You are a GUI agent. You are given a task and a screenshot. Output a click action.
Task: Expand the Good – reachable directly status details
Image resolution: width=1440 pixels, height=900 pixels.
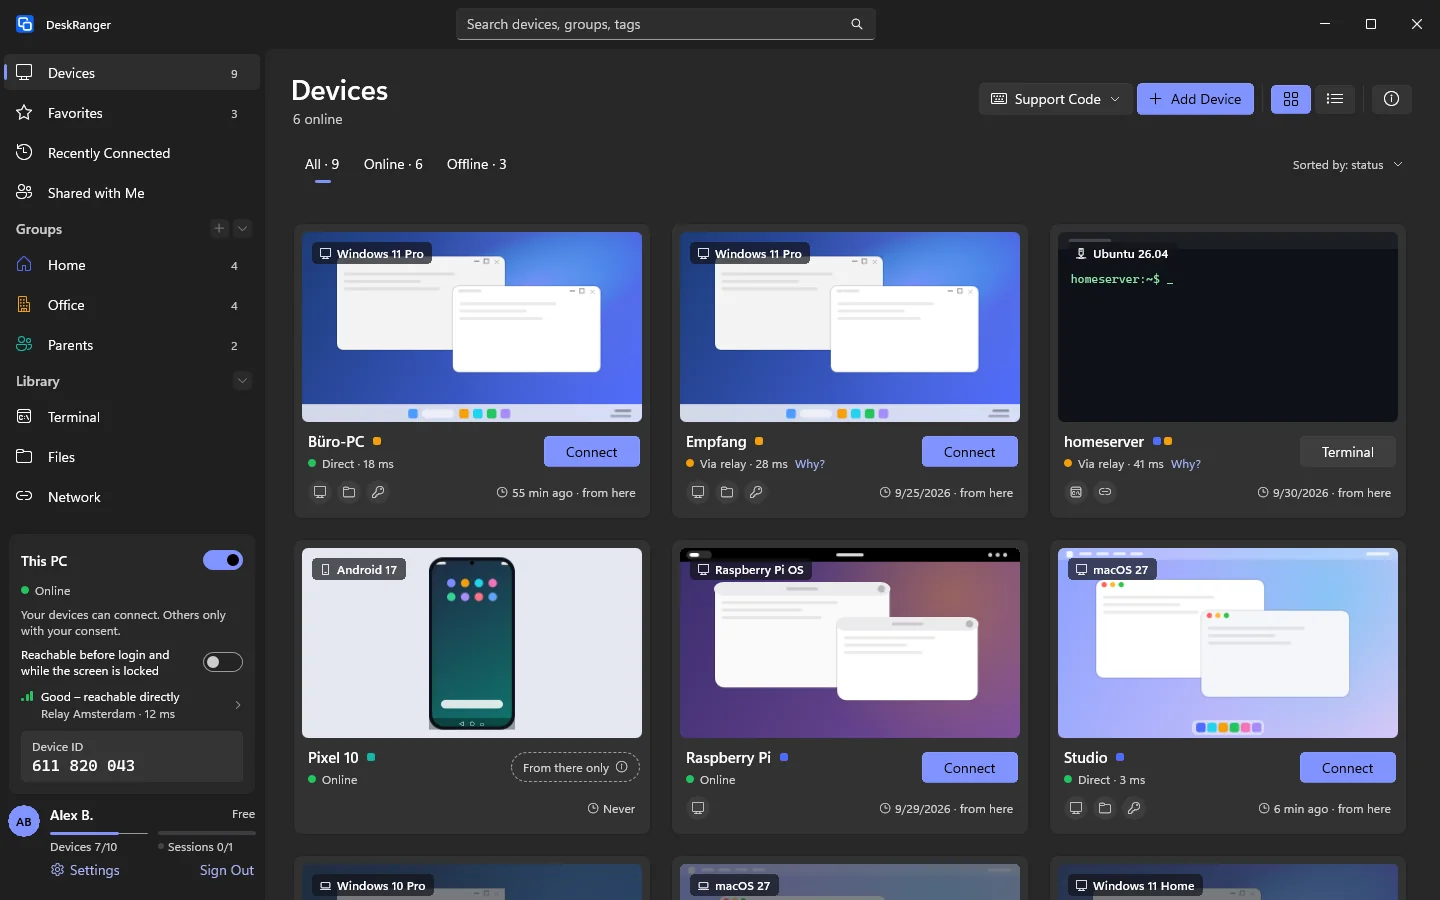[131, 705]
